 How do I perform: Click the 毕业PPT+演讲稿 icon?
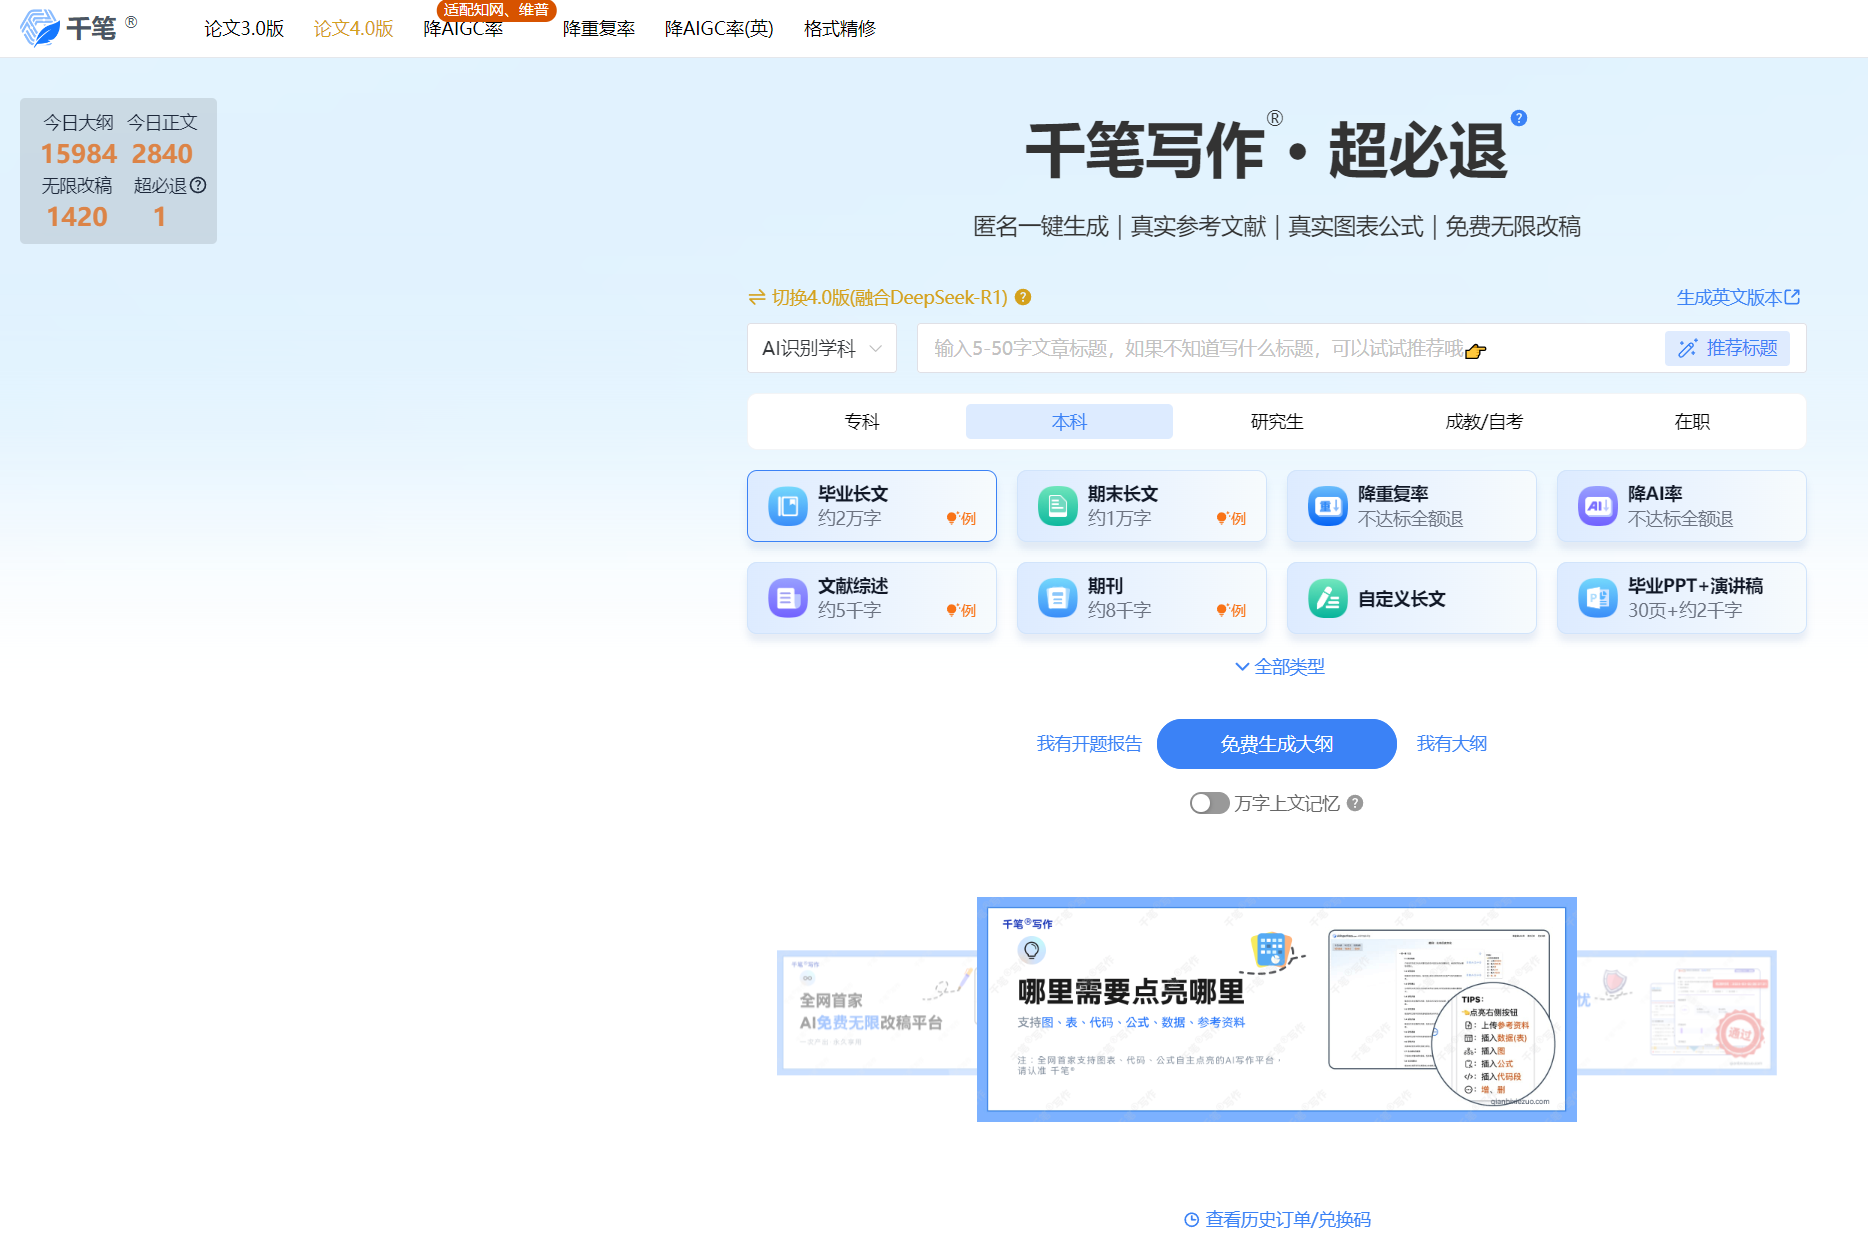1597,598
